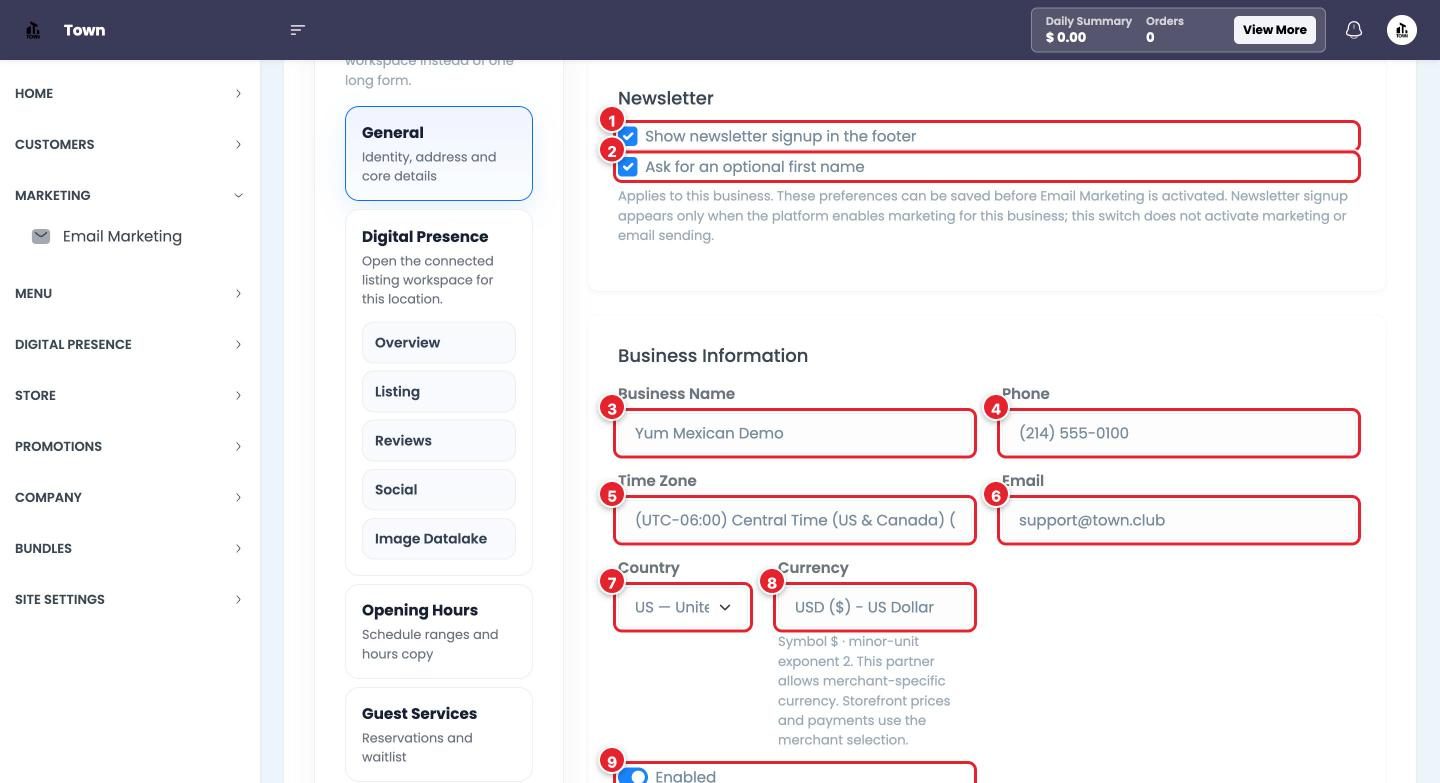Expand the PROMOTIONS sidebar section

pos(128,446)
